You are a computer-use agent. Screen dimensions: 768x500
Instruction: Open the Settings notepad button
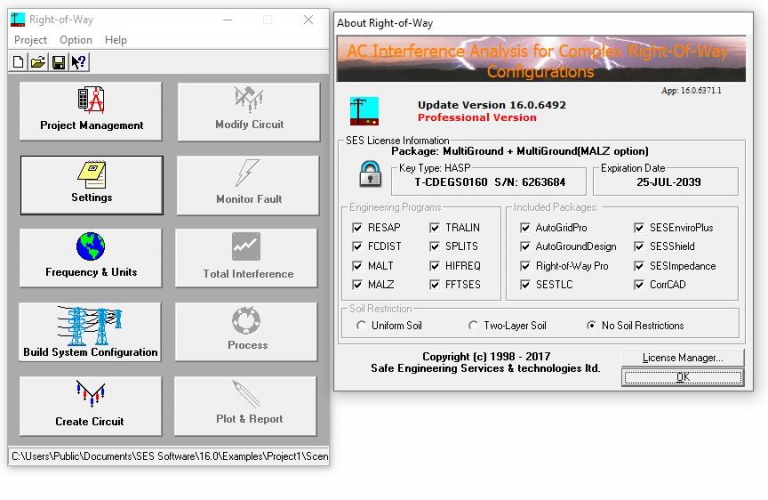click(x=92, y=185)
